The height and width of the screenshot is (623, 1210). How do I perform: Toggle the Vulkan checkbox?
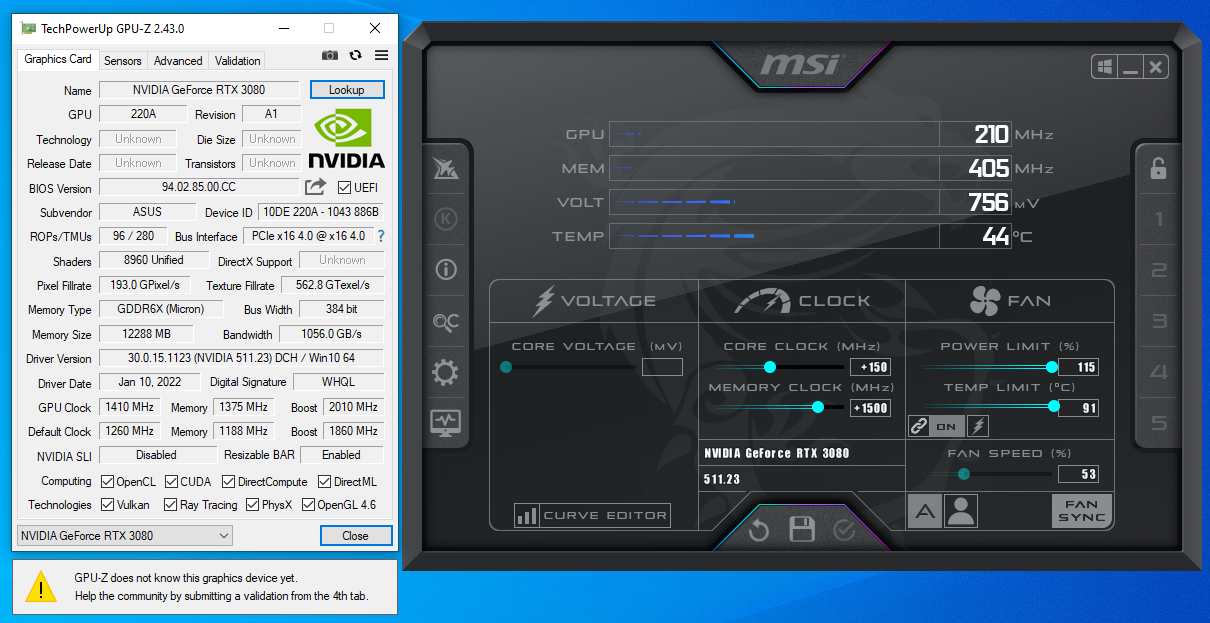108,505
